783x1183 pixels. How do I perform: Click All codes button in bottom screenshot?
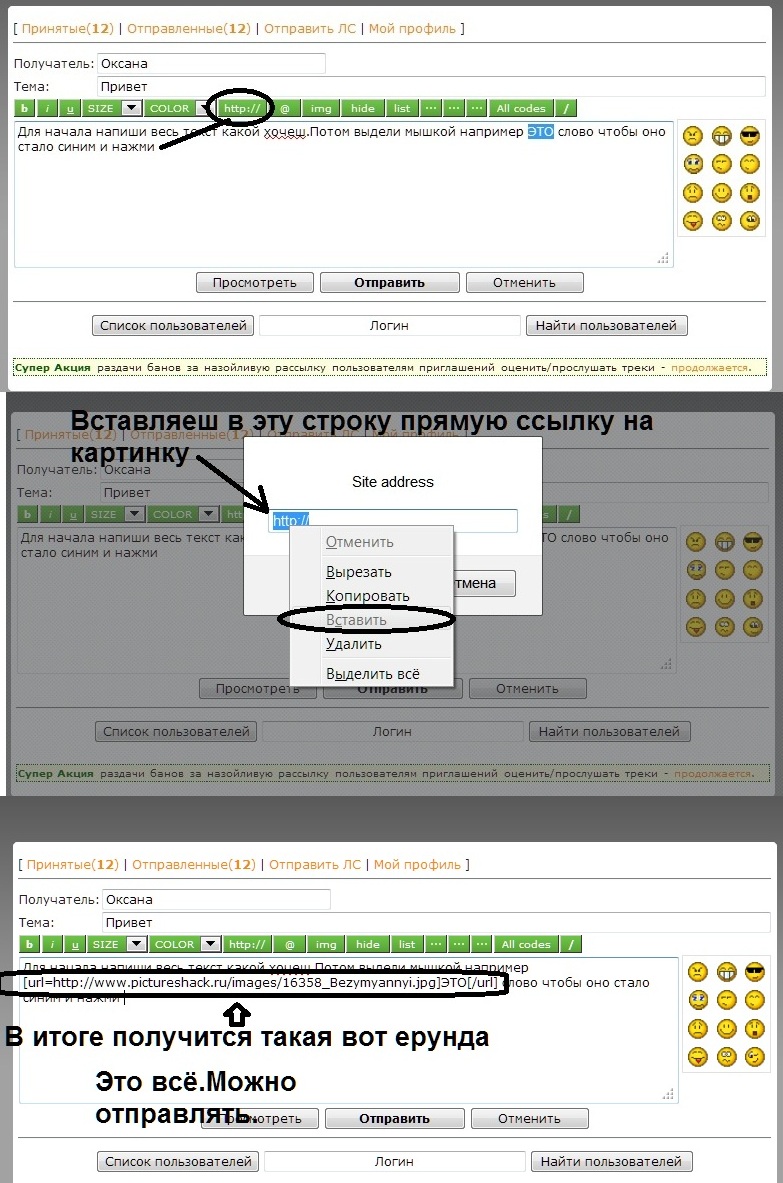point(526,945)
